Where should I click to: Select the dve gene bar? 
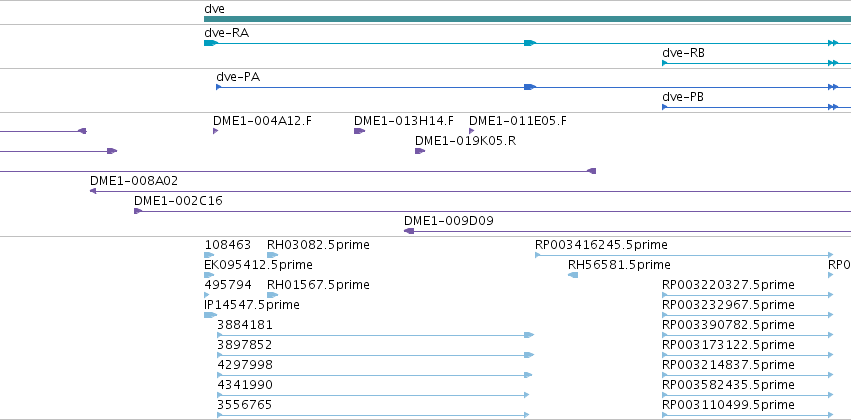(527, 19)
